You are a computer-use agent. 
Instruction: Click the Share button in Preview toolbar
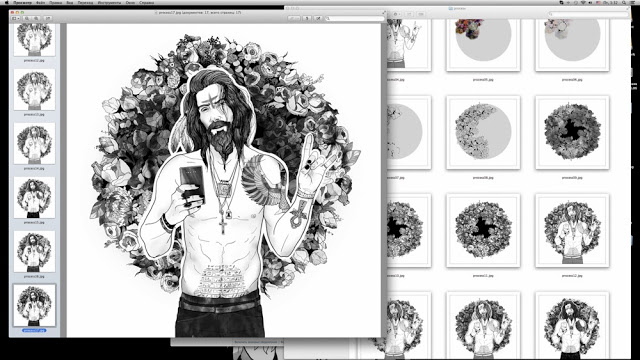48,18
